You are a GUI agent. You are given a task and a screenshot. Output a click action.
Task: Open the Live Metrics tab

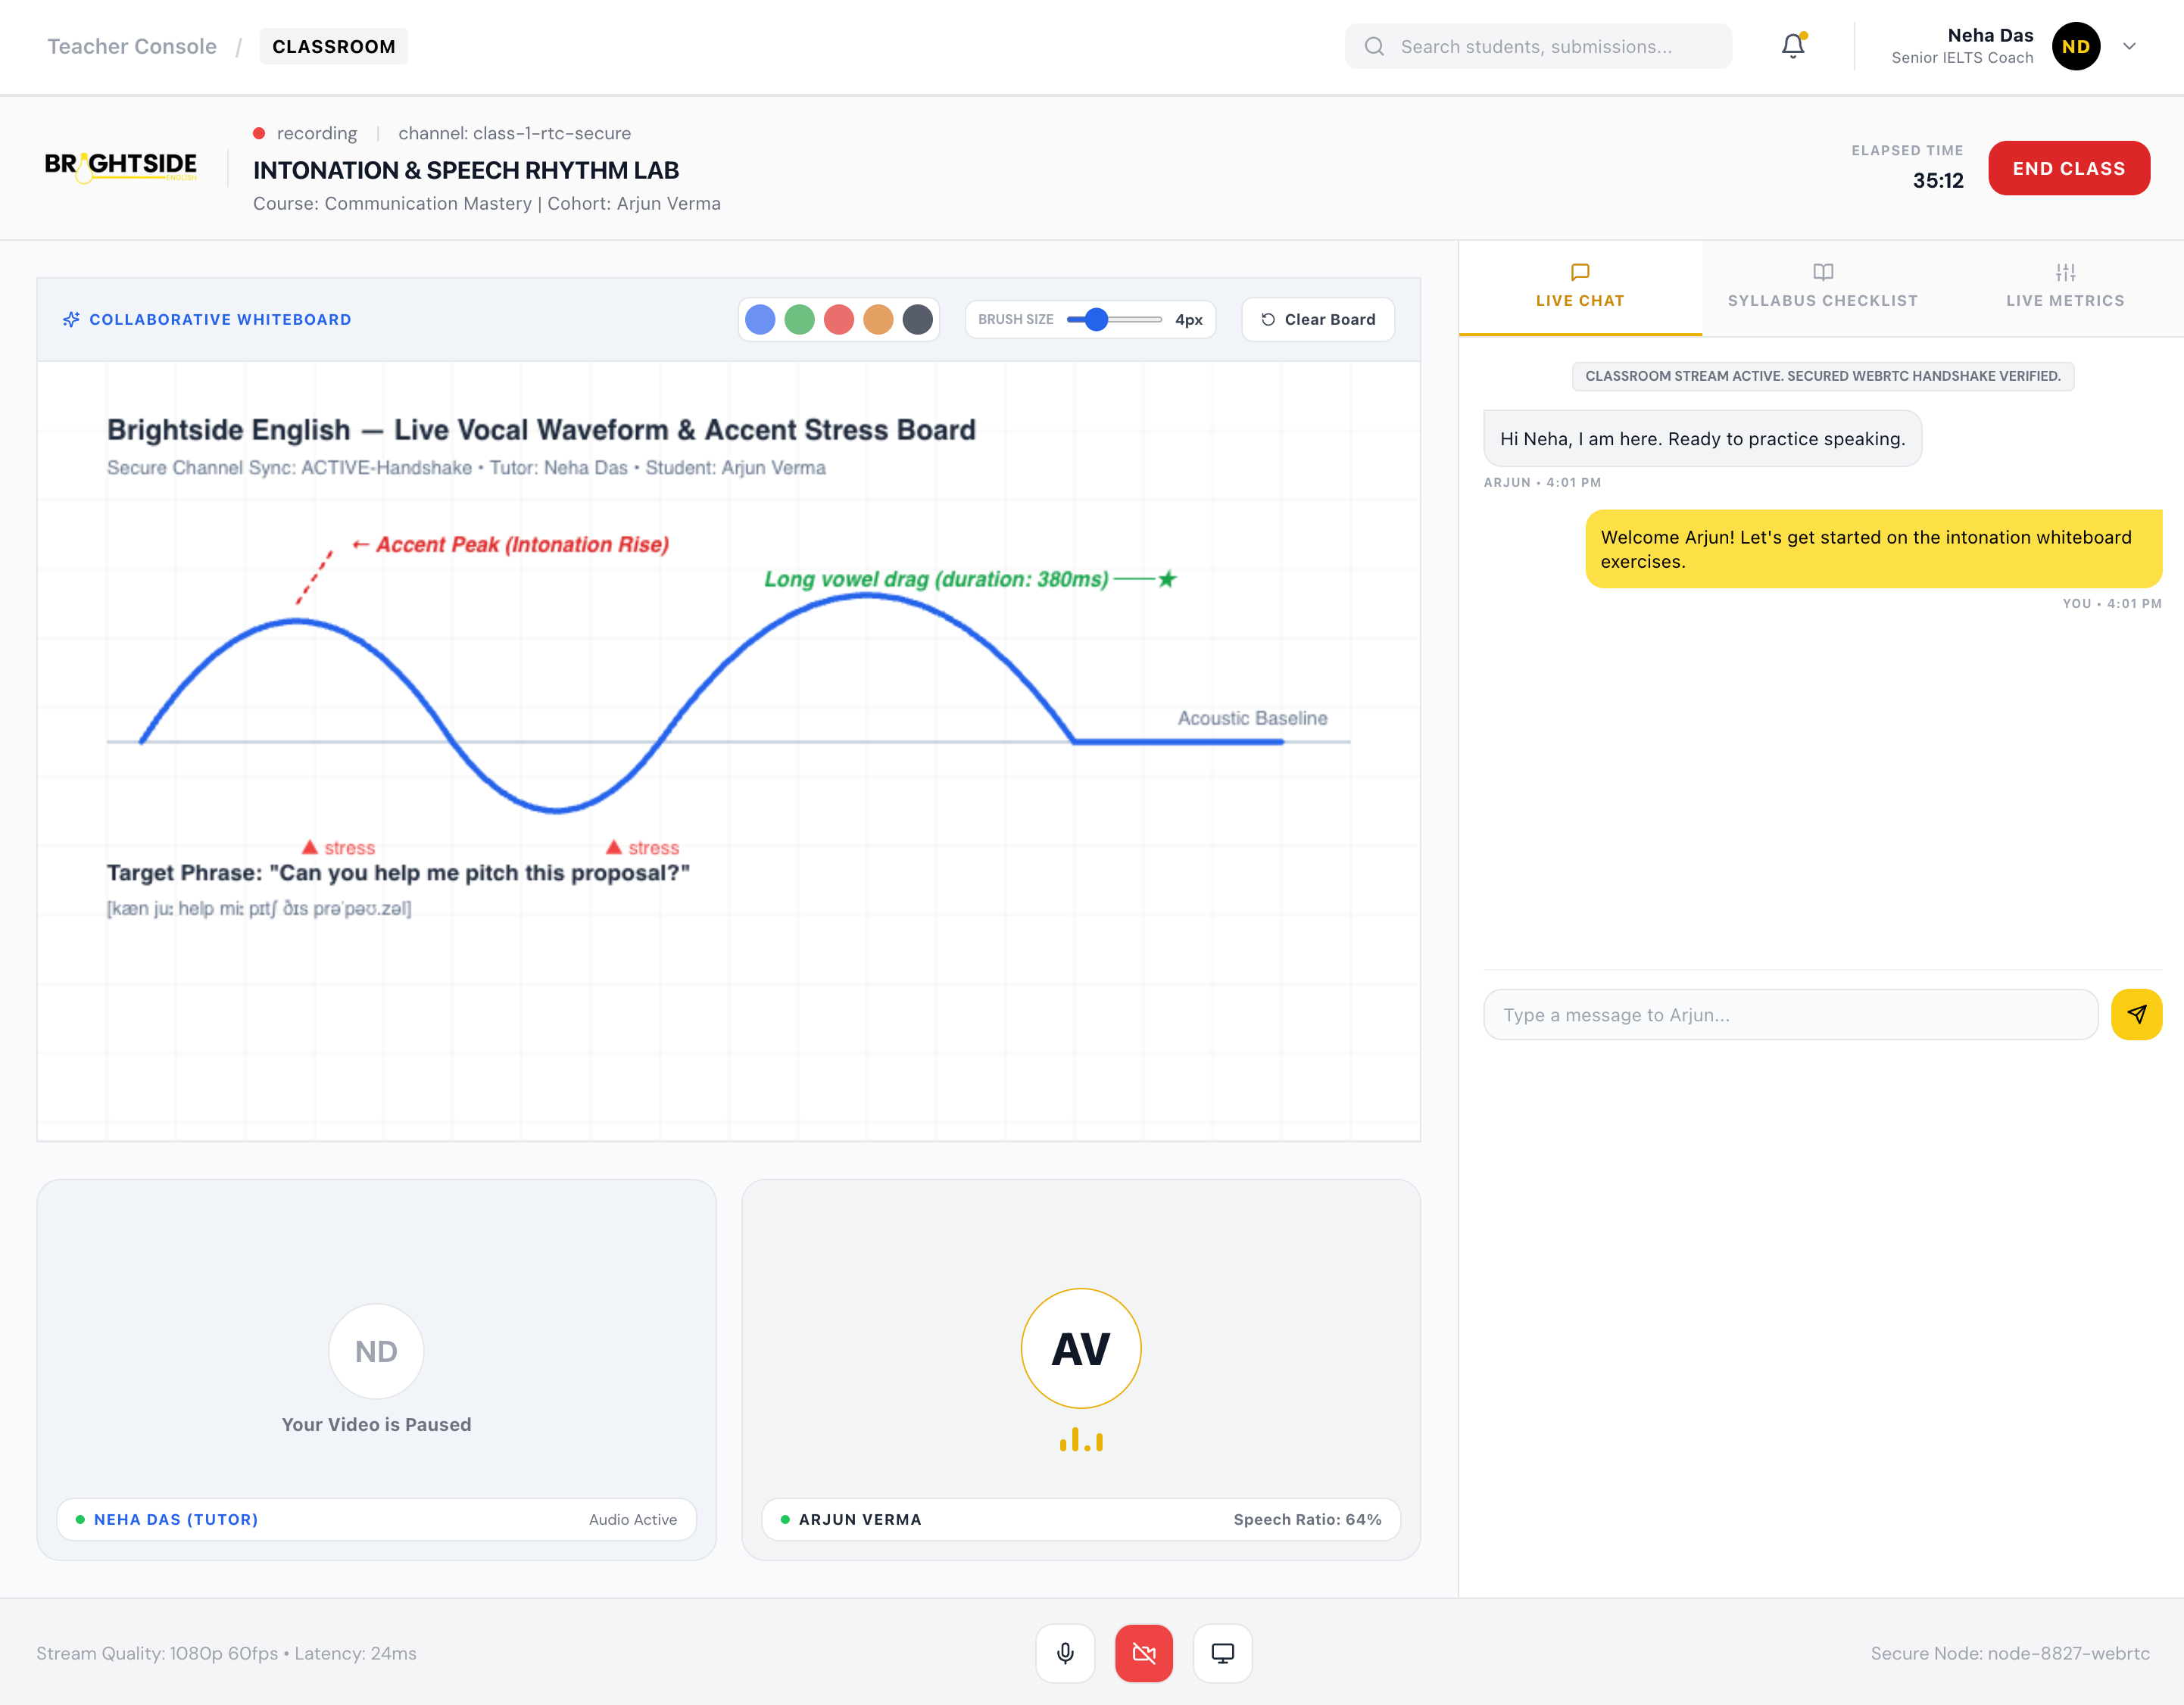(x=2065, y=288)
